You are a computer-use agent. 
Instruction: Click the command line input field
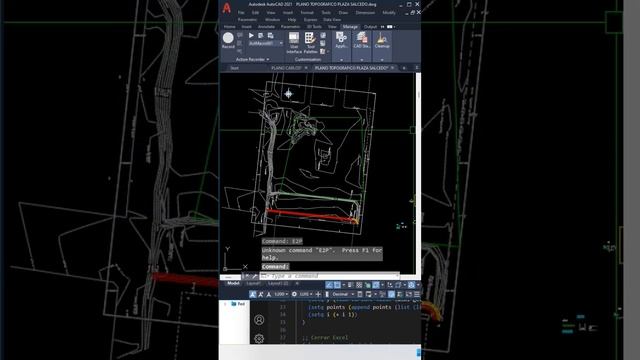tap(330, 276)
